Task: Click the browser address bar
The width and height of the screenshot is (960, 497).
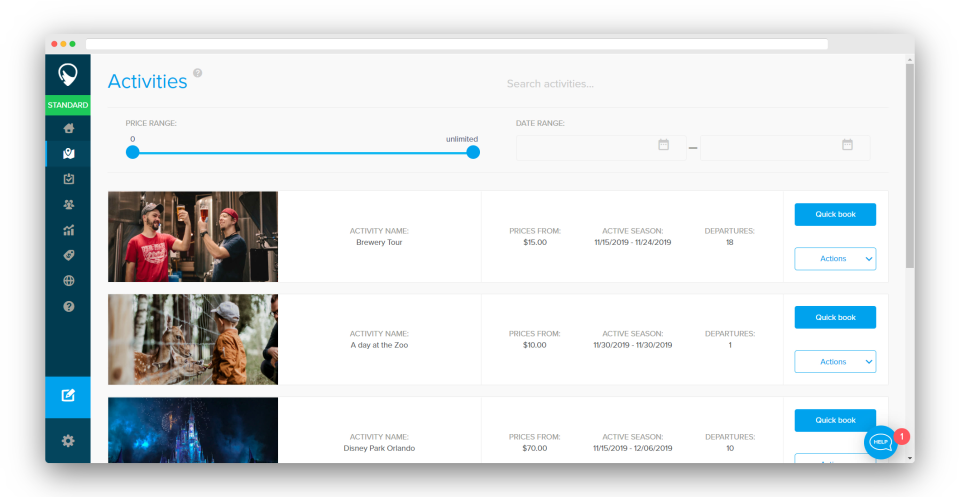Action: pyautogui.click(x=457, y=44)
